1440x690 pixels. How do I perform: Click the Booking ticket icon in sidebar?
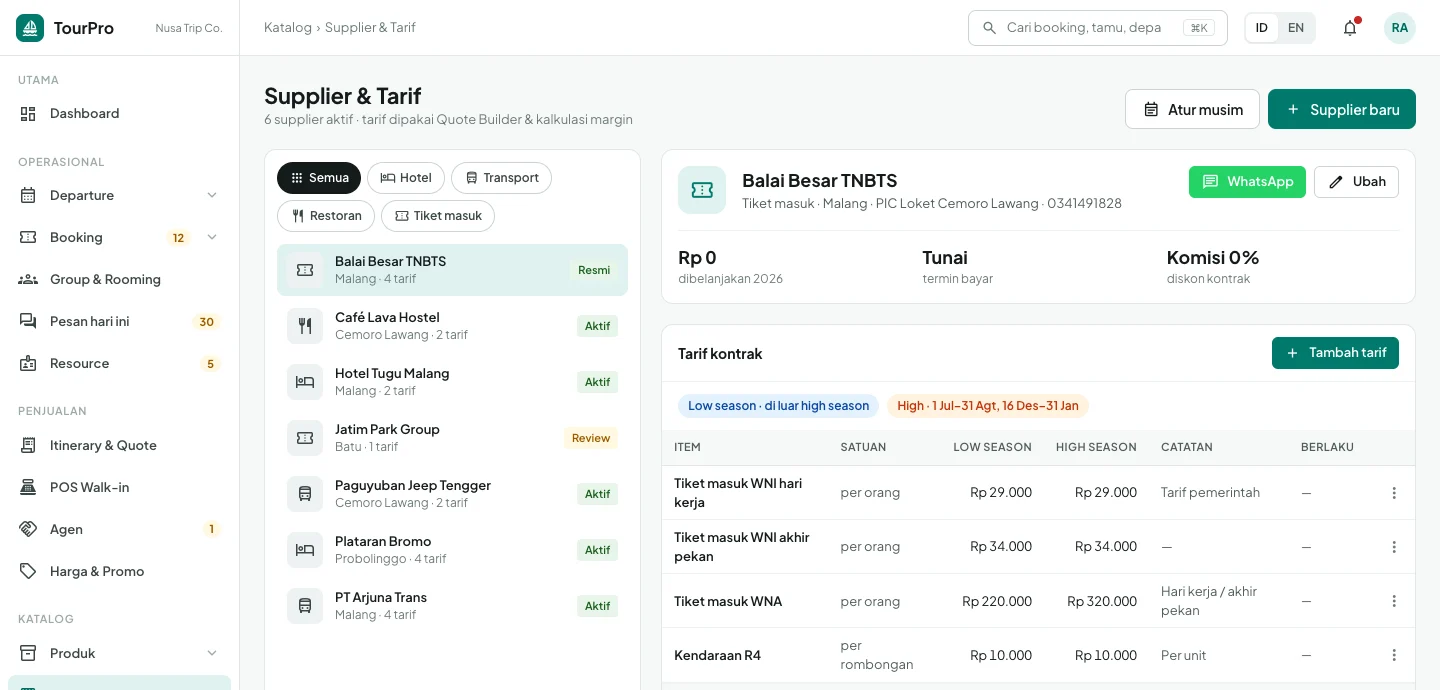(28, 238)
